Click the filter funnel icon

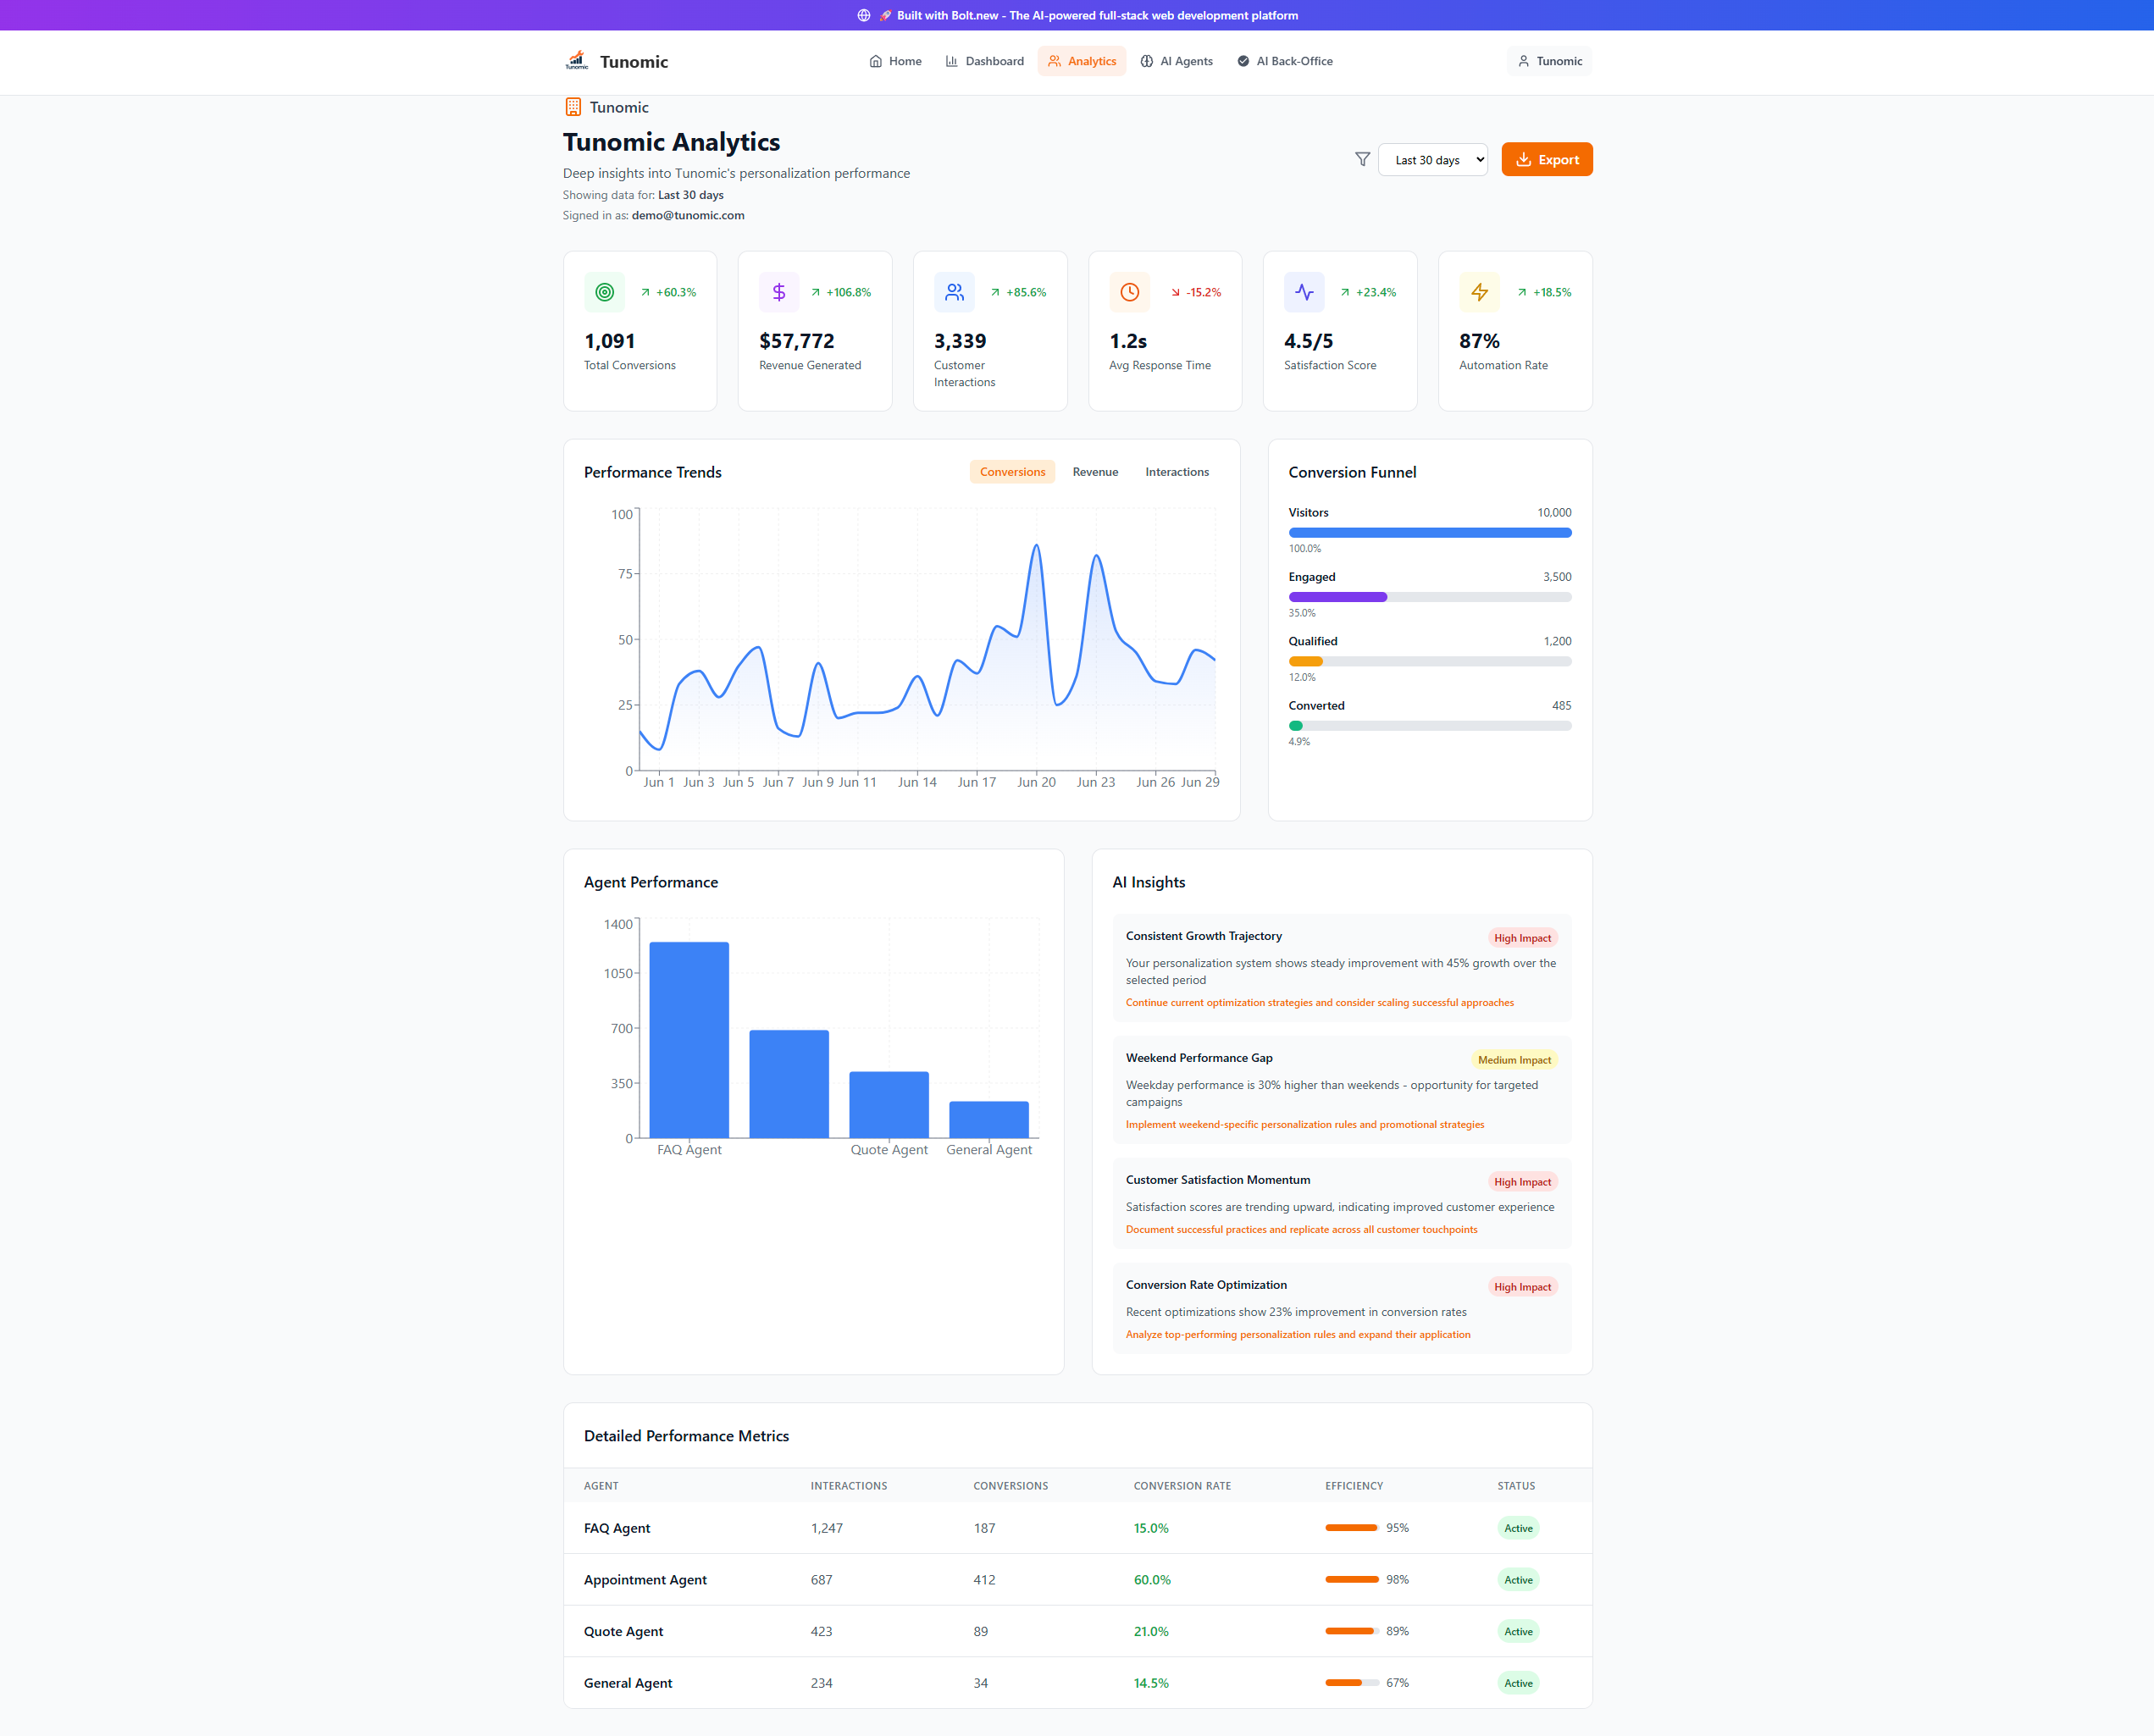click(1362, 159)
